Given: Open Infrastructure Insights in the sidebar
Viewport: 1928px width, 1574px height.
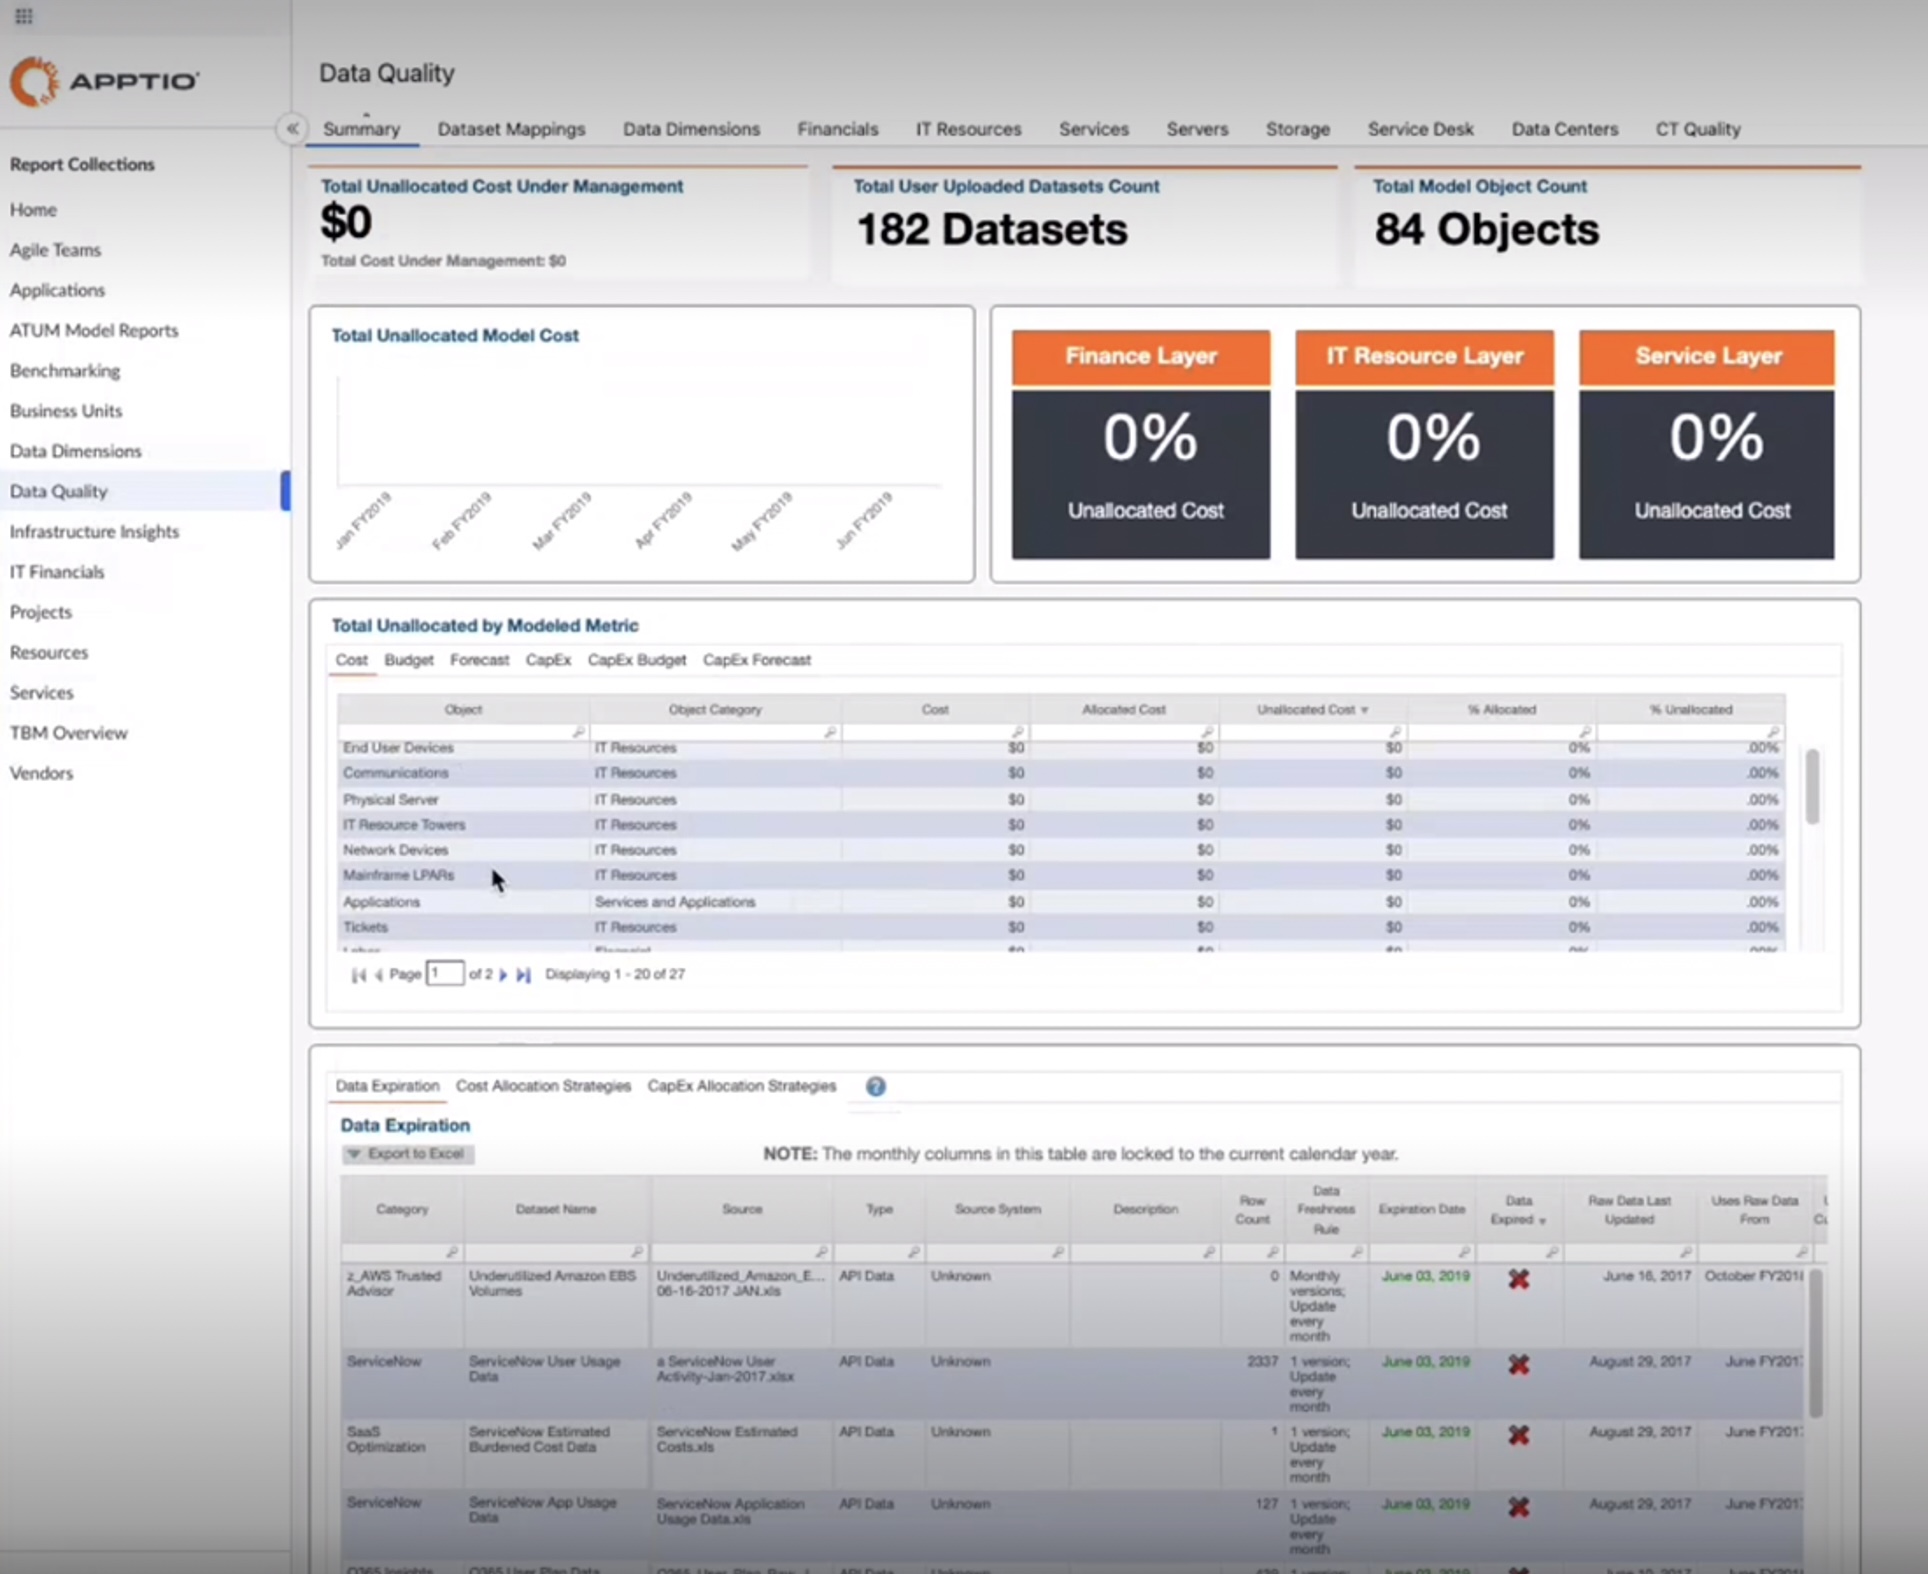Looking at the screenshot, I should click(94, 531).
